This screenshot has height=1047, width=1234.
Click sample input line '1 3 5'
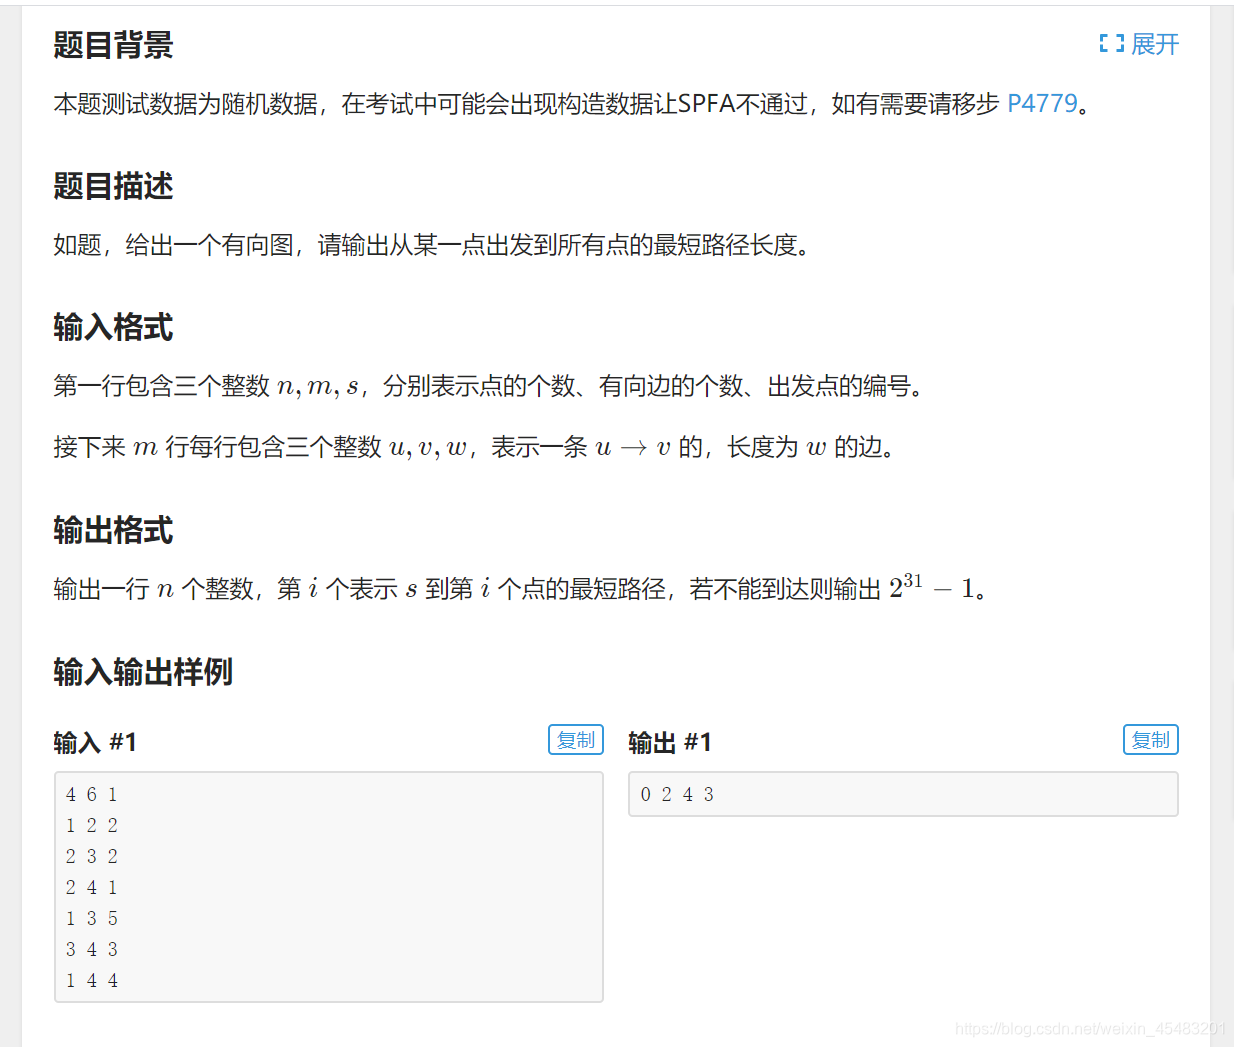click(x=92, y=919)
